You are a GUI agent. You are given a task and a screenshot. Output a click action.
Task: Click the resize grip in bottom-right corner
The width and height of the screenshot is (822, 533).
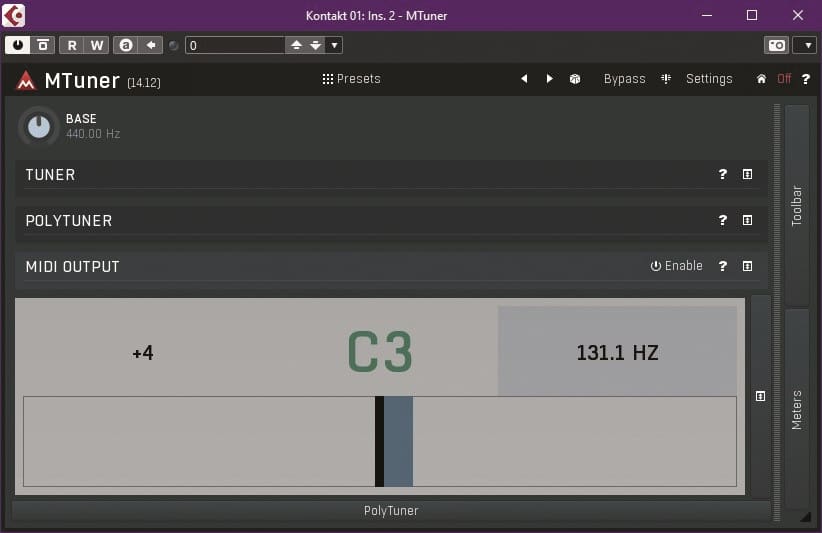(x=805, y=517)
